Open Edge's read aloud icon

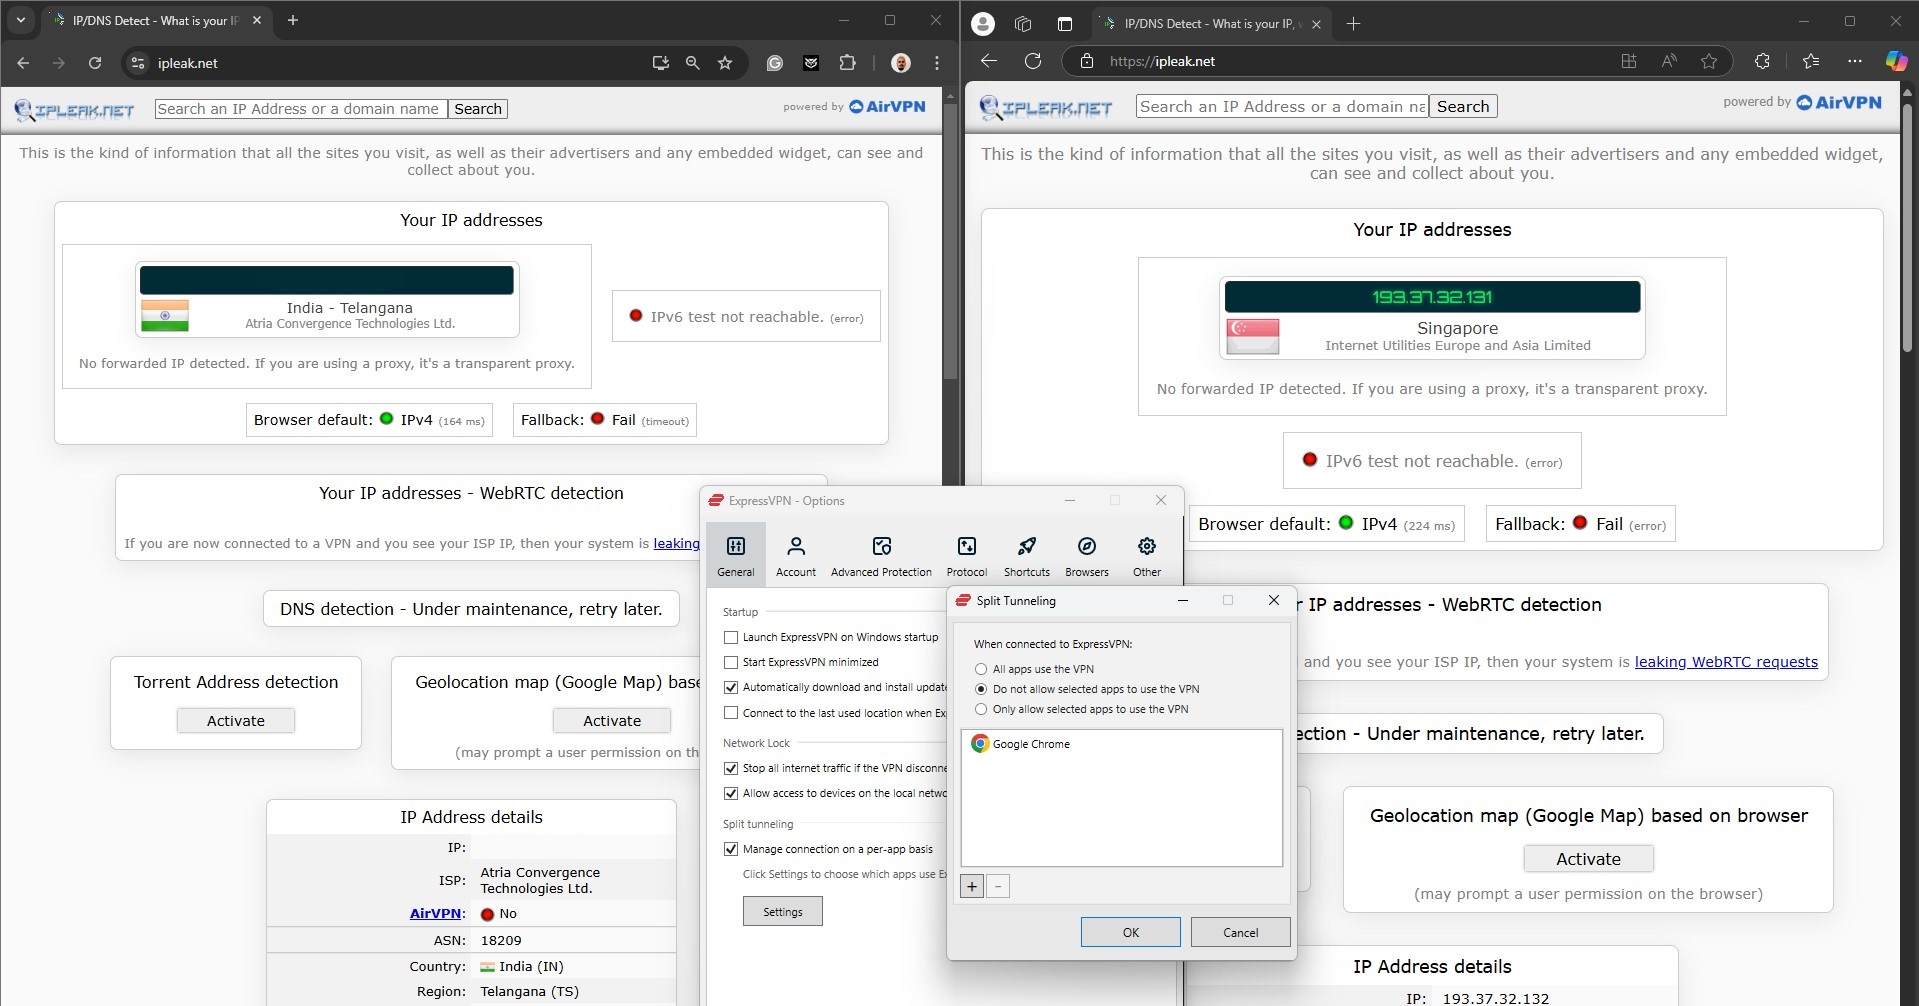pyautogui.click(x=1669, y=61)
